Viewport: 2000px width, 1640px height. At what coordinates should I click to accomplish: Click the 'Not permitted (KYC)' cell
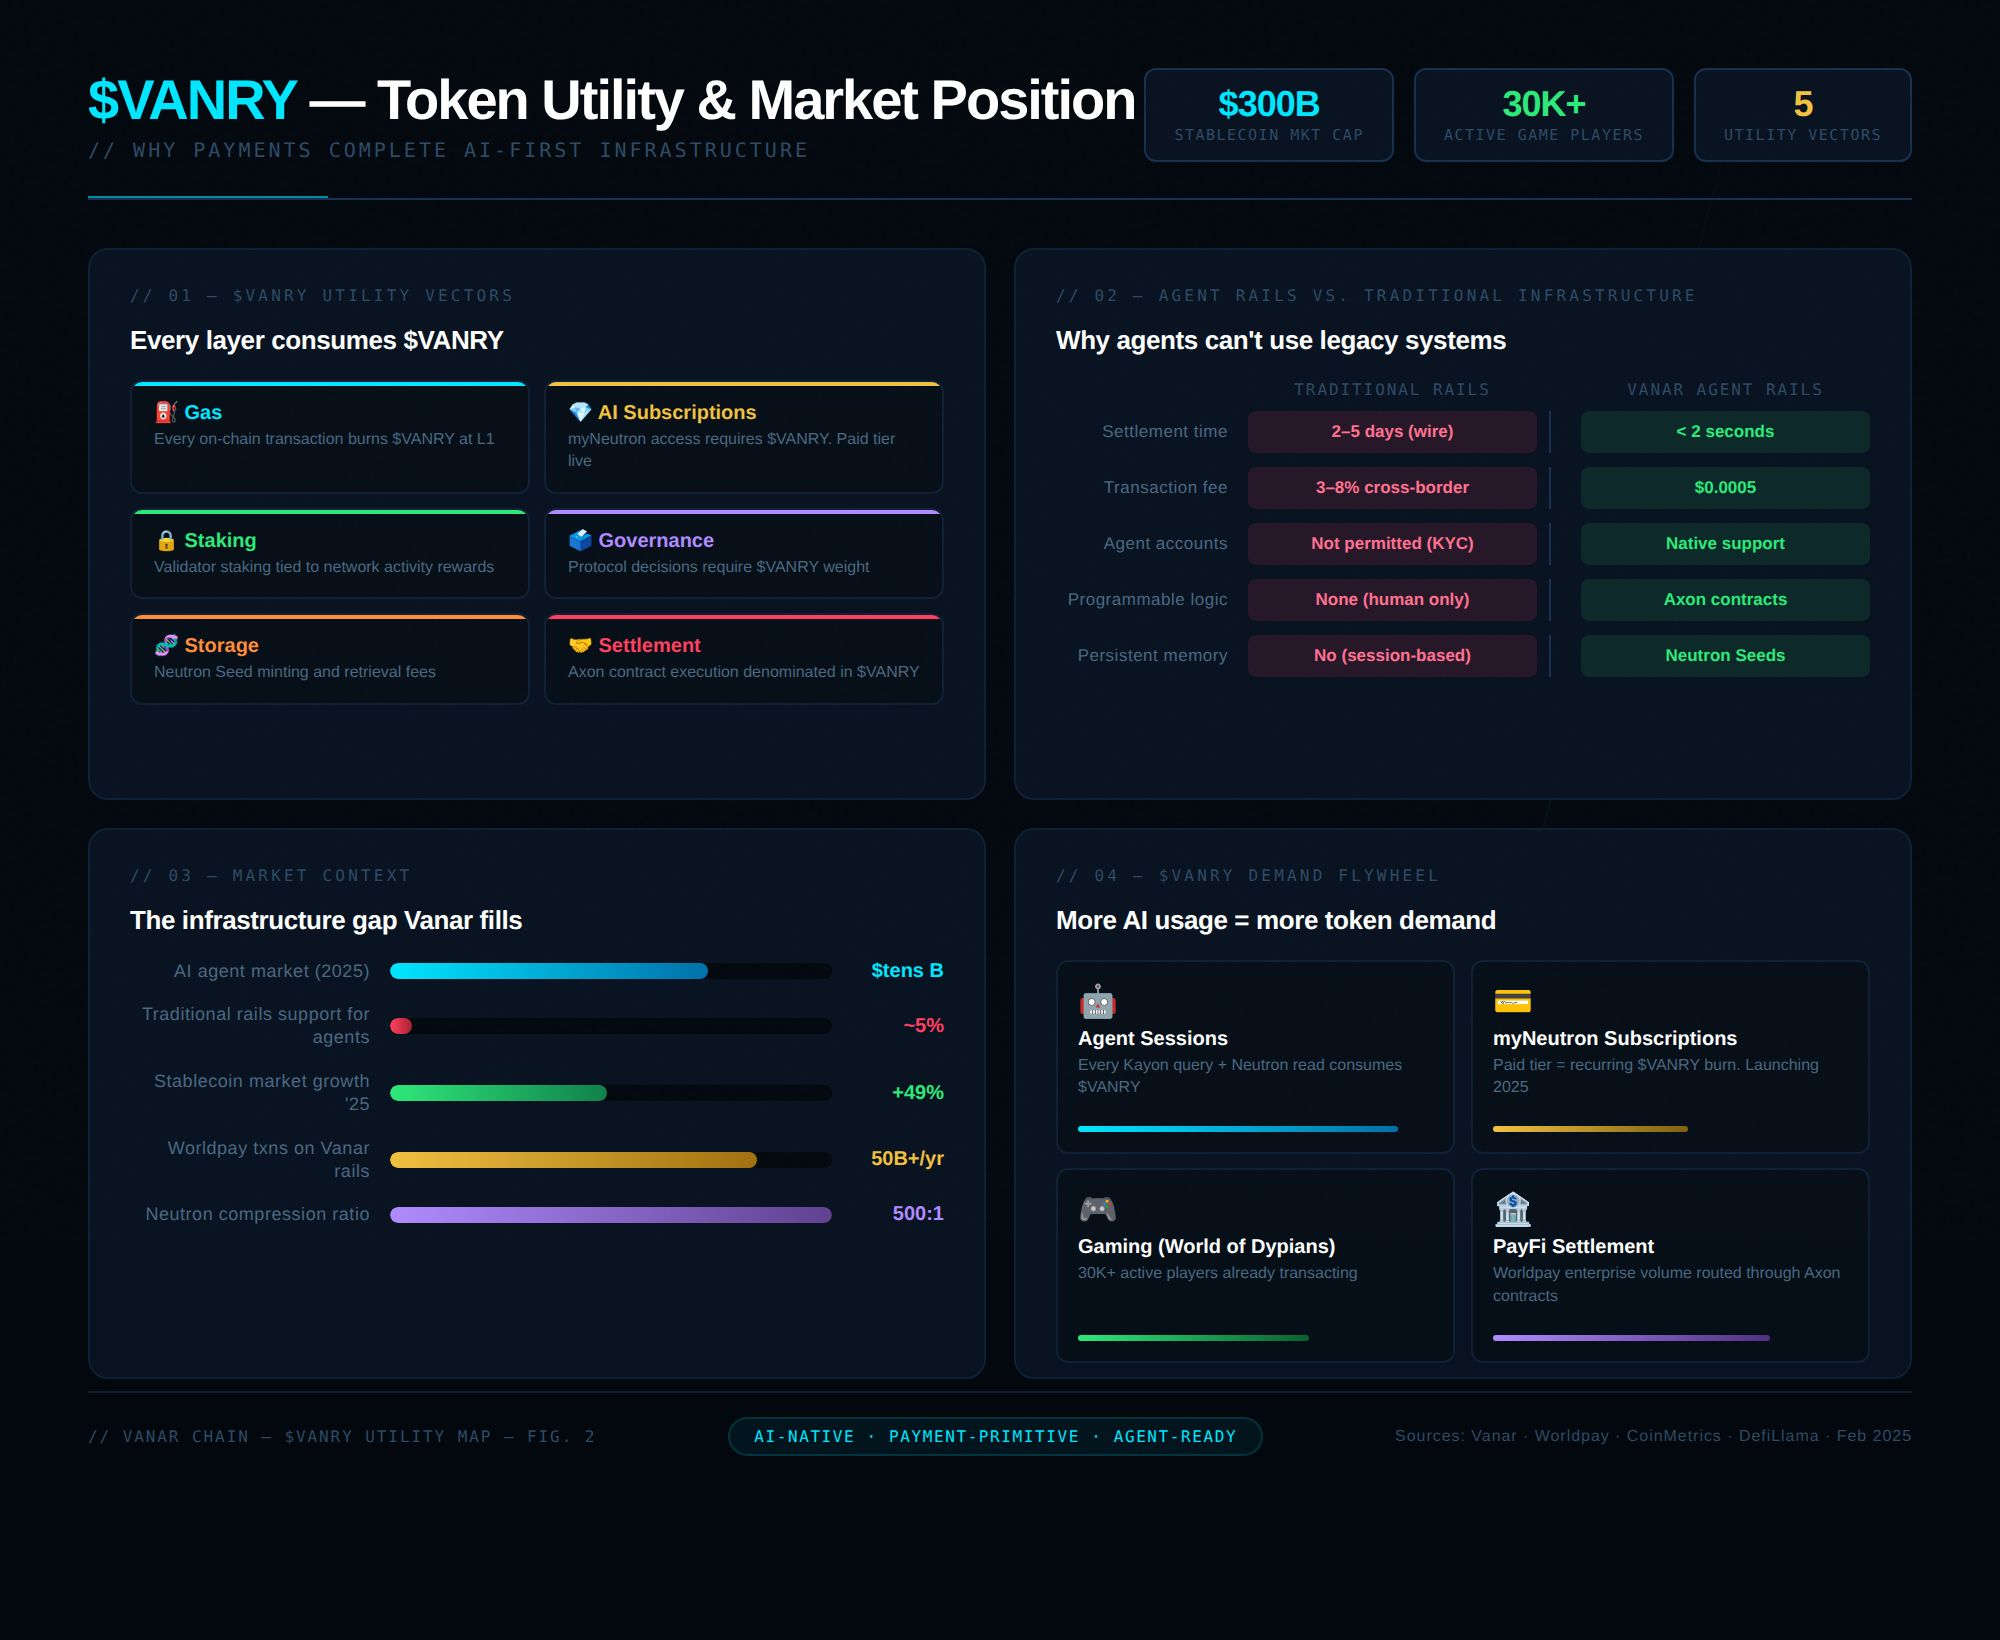[x=1391, y=544]
